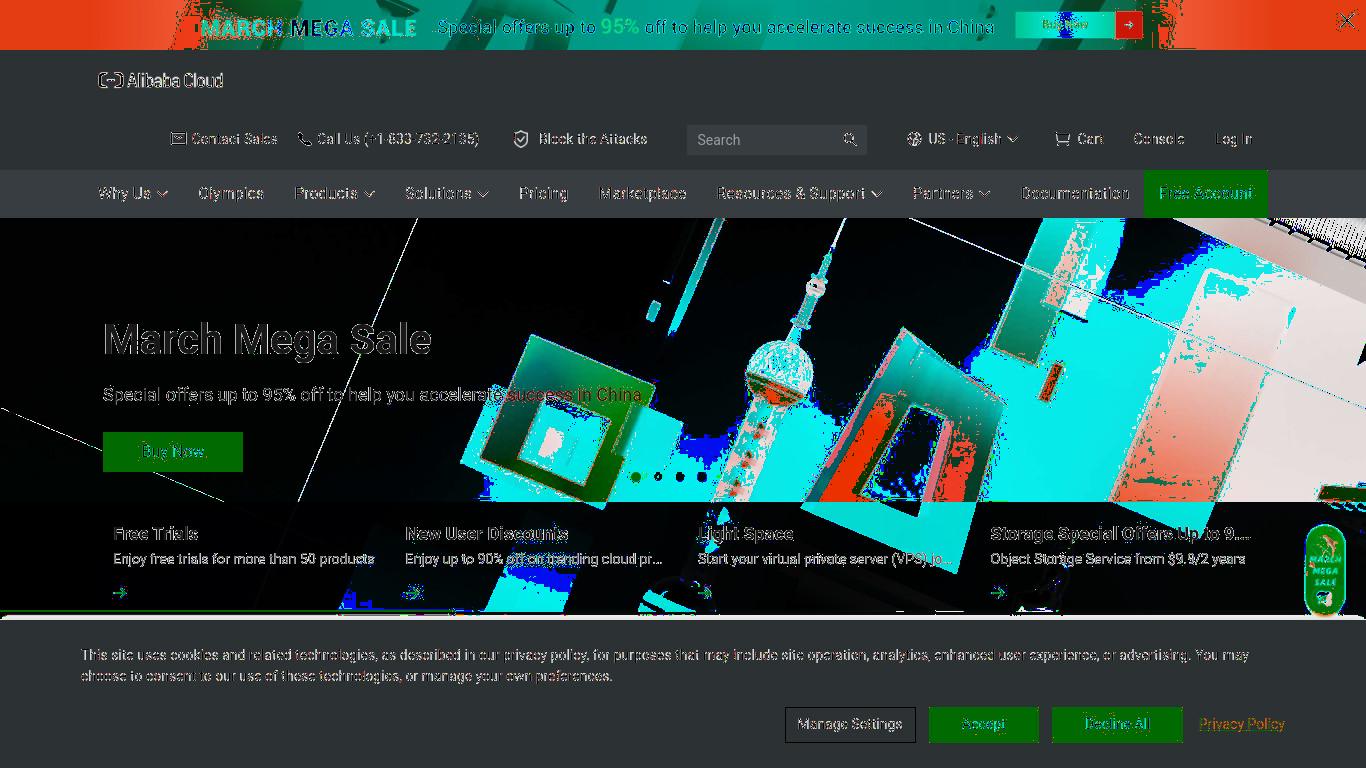This screenshot has width=1366, height=768.
Task: Open the Privacy Policy link
Action: click(x=1242, y=724)
